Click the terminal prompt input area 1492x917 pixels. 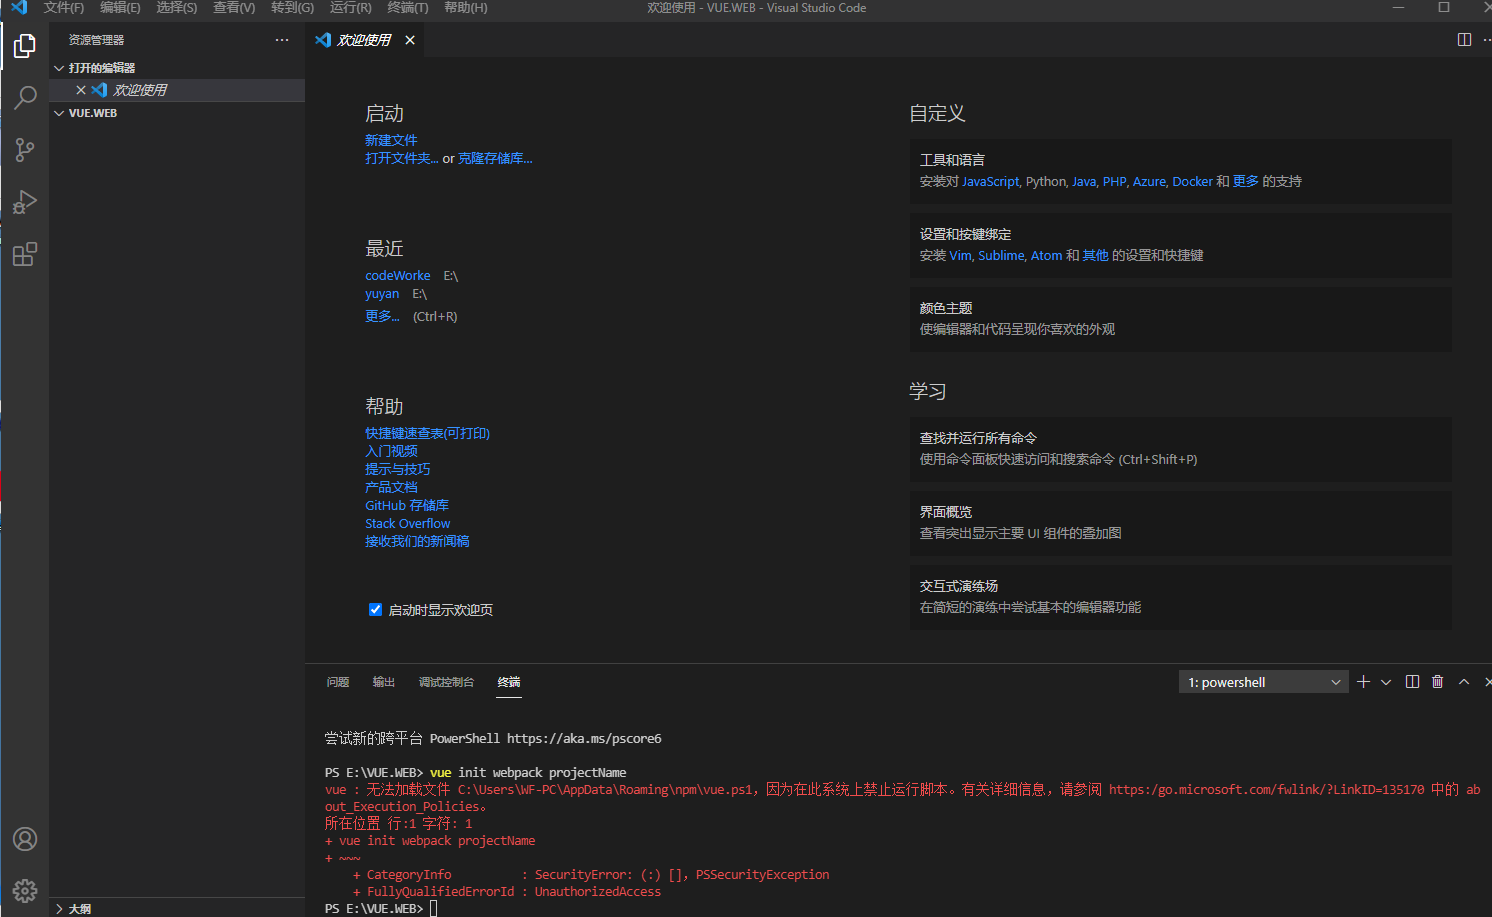(434, 909)
